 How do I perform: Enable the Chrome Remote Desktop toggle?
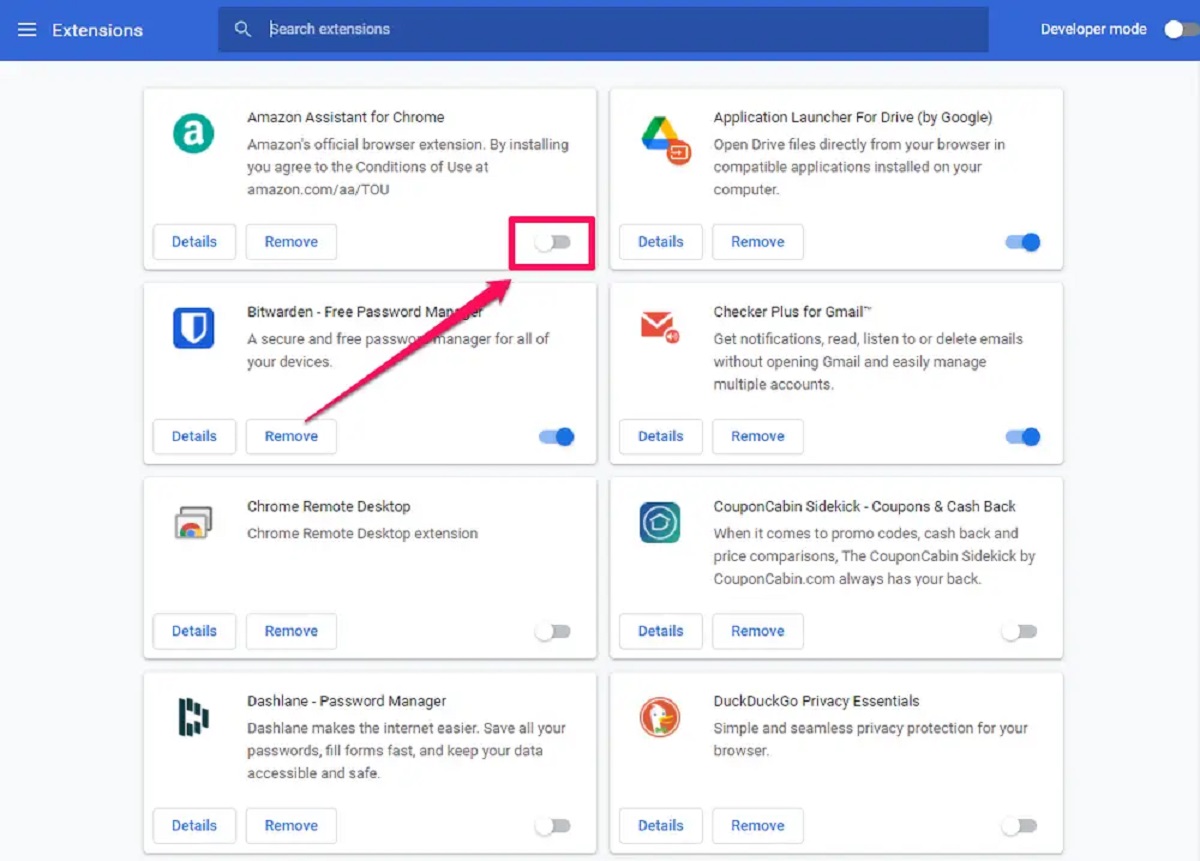click(552, 632)
